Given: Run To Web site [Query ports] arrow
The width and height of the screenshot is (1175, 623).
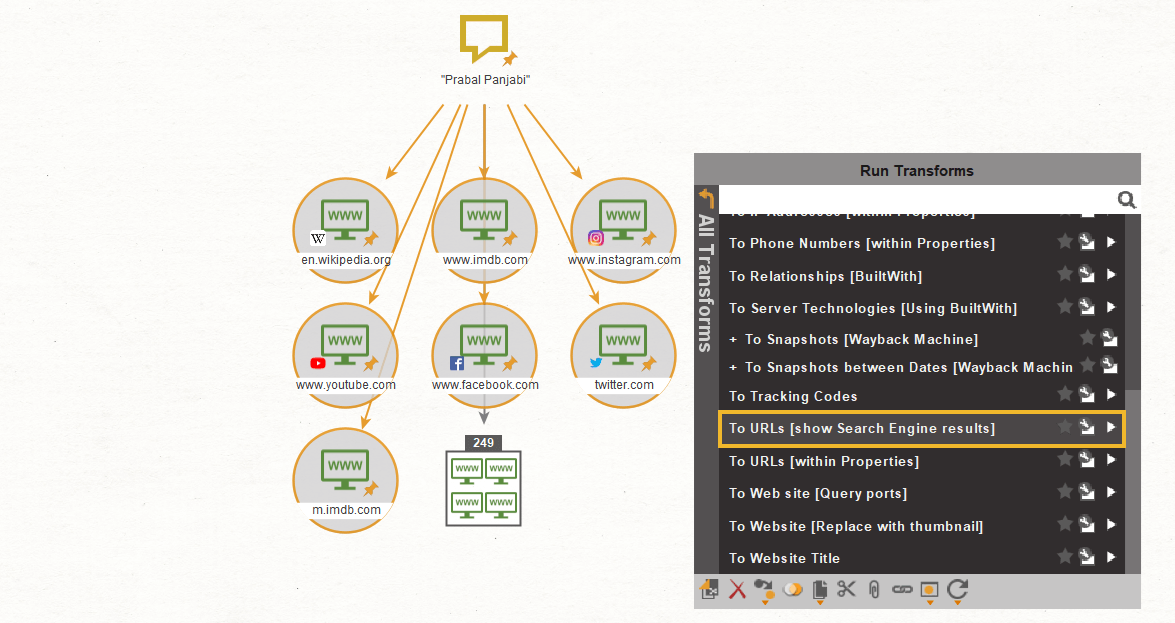Looking at the screenshot, I should (x=1111, y=492).
